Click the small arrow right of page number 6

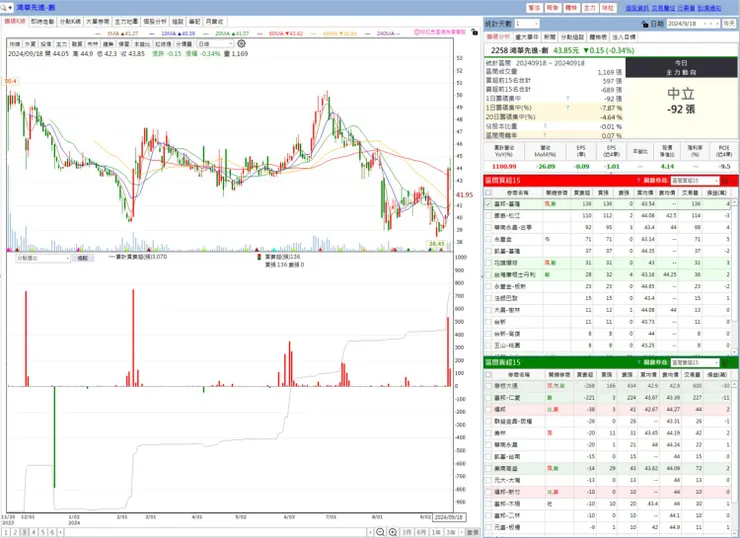[x=60, y=532]
